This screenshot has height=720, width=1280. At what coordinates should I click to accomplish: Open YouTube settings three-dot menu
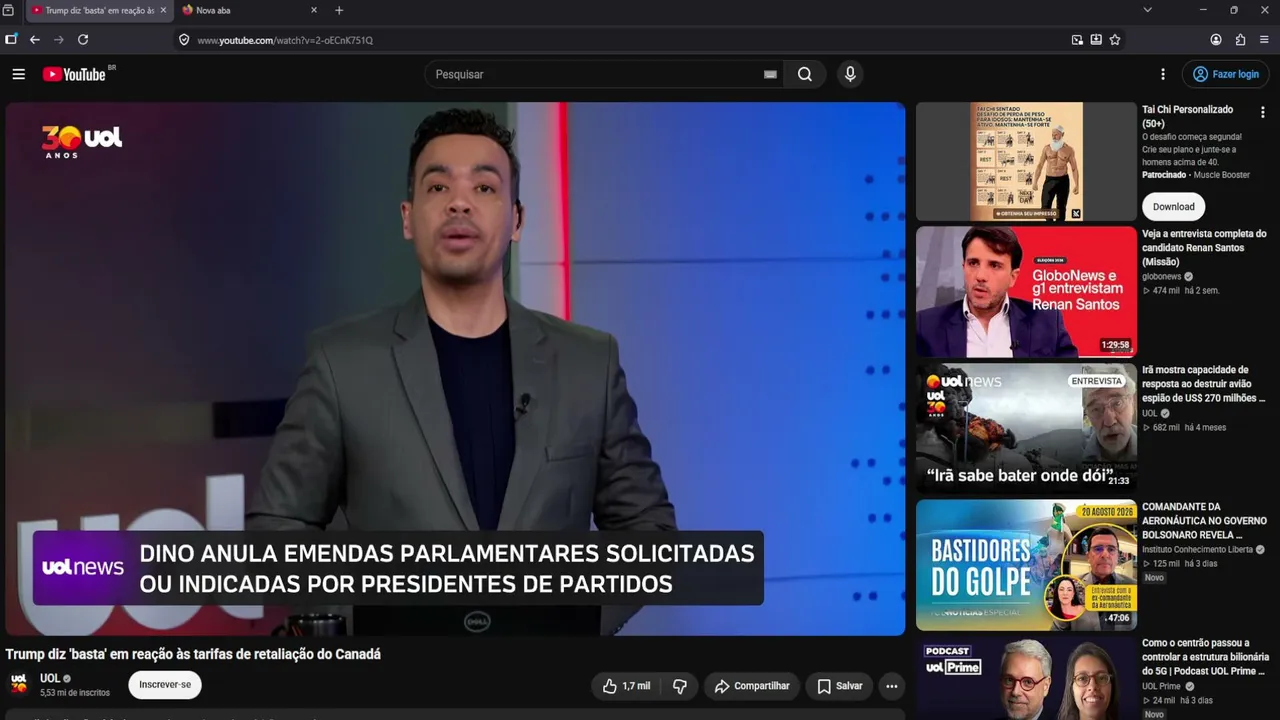pos(1162,74)
